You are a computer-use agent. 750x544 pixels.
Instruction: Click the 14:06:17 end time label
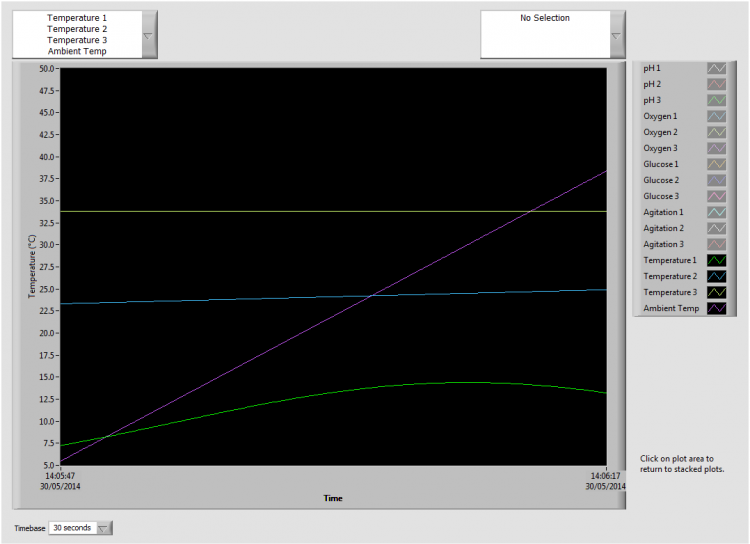pos(606,476)
